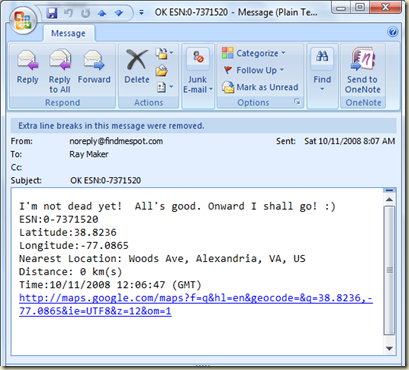Reply to All recipients
This screenshot has width=409, height=370.
(60, 71)
